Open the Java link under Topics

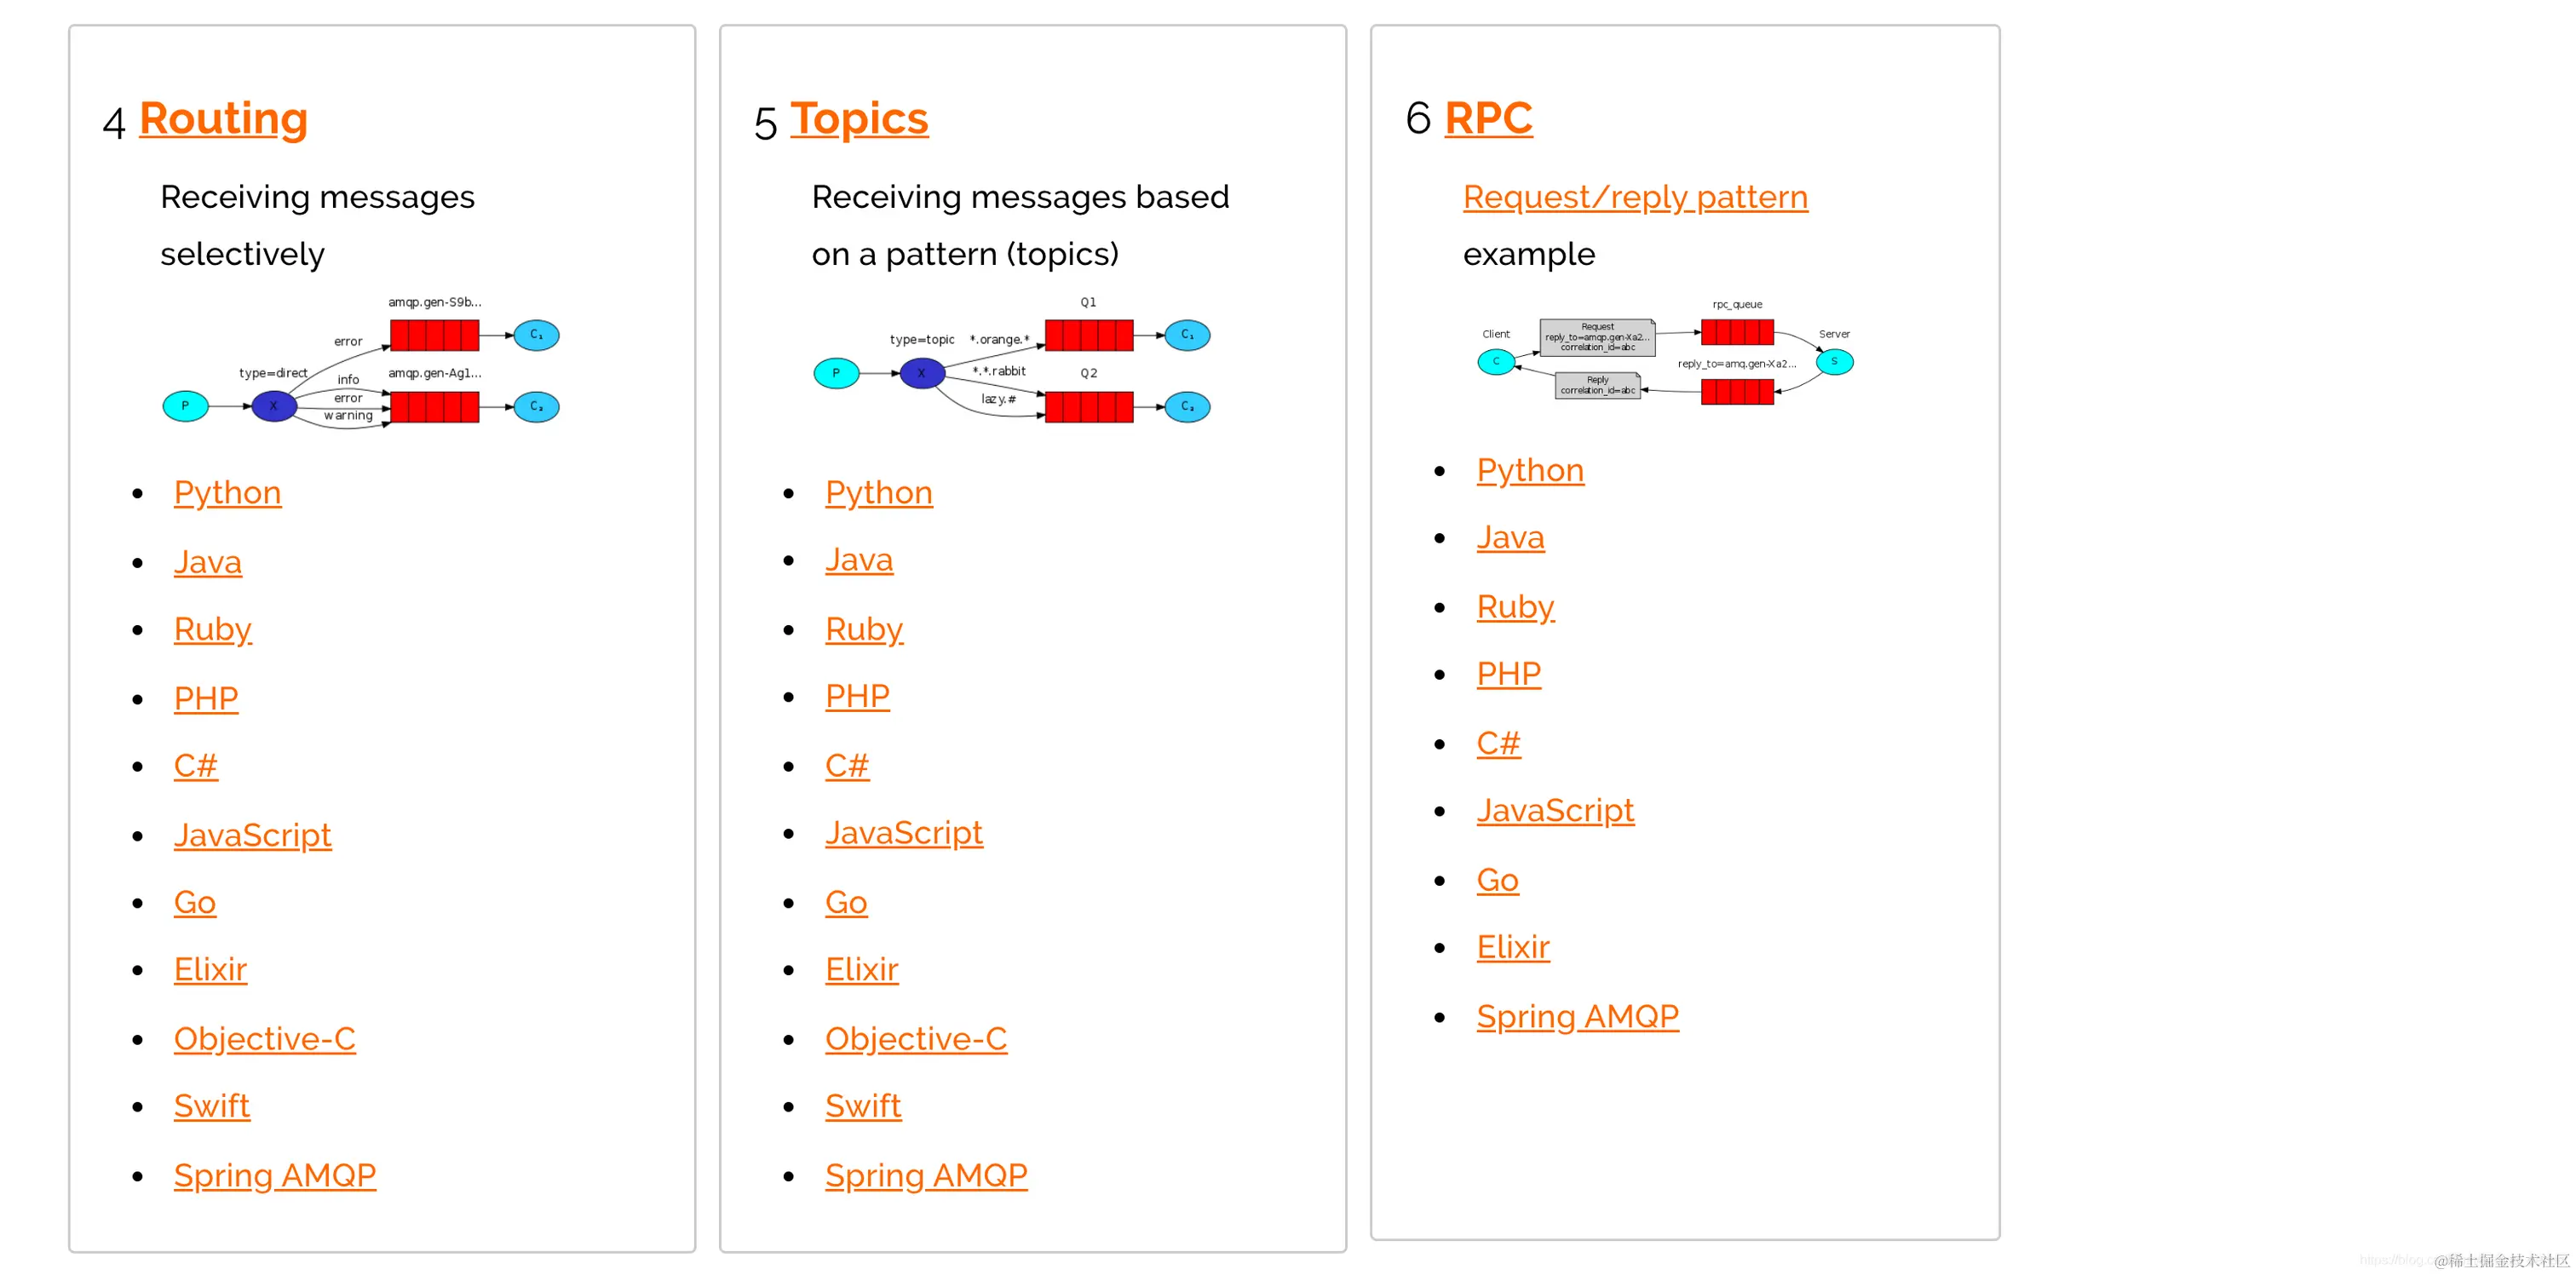click(858, 560)
